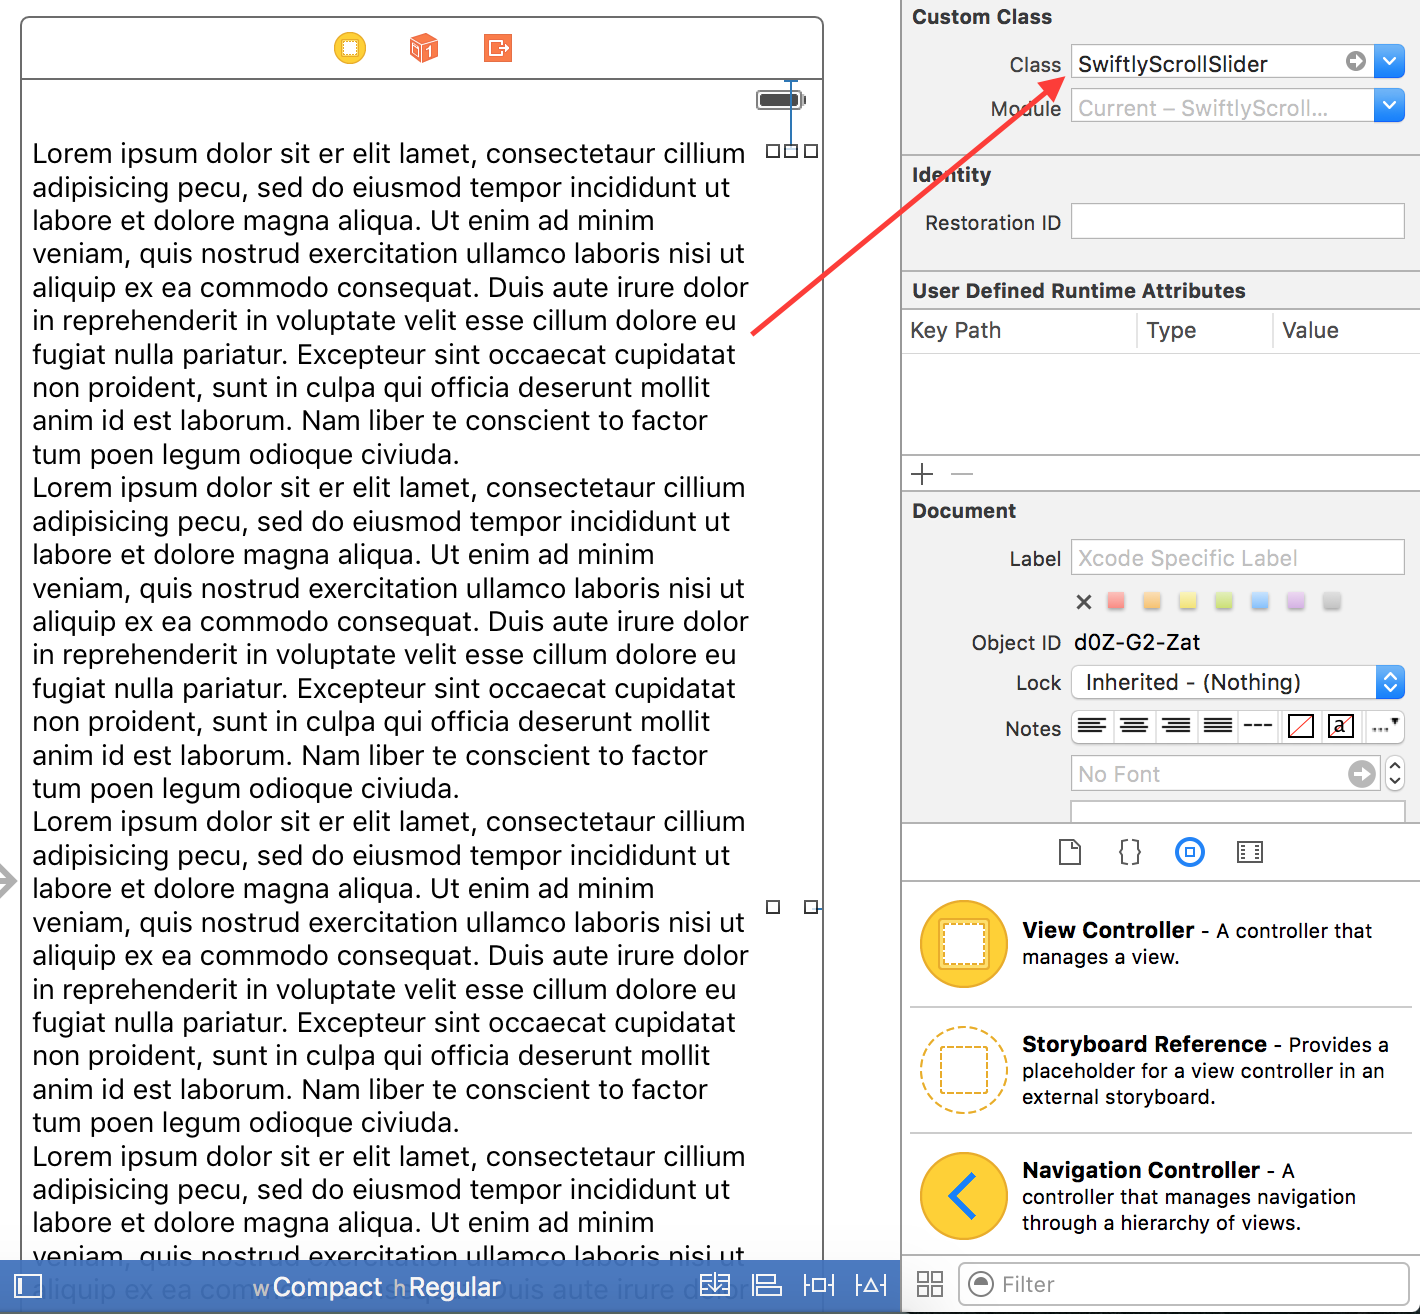Click the dashed natural alignment icon
The height and width of the screenshot is (1314, 1420).
click(1258, 726)
